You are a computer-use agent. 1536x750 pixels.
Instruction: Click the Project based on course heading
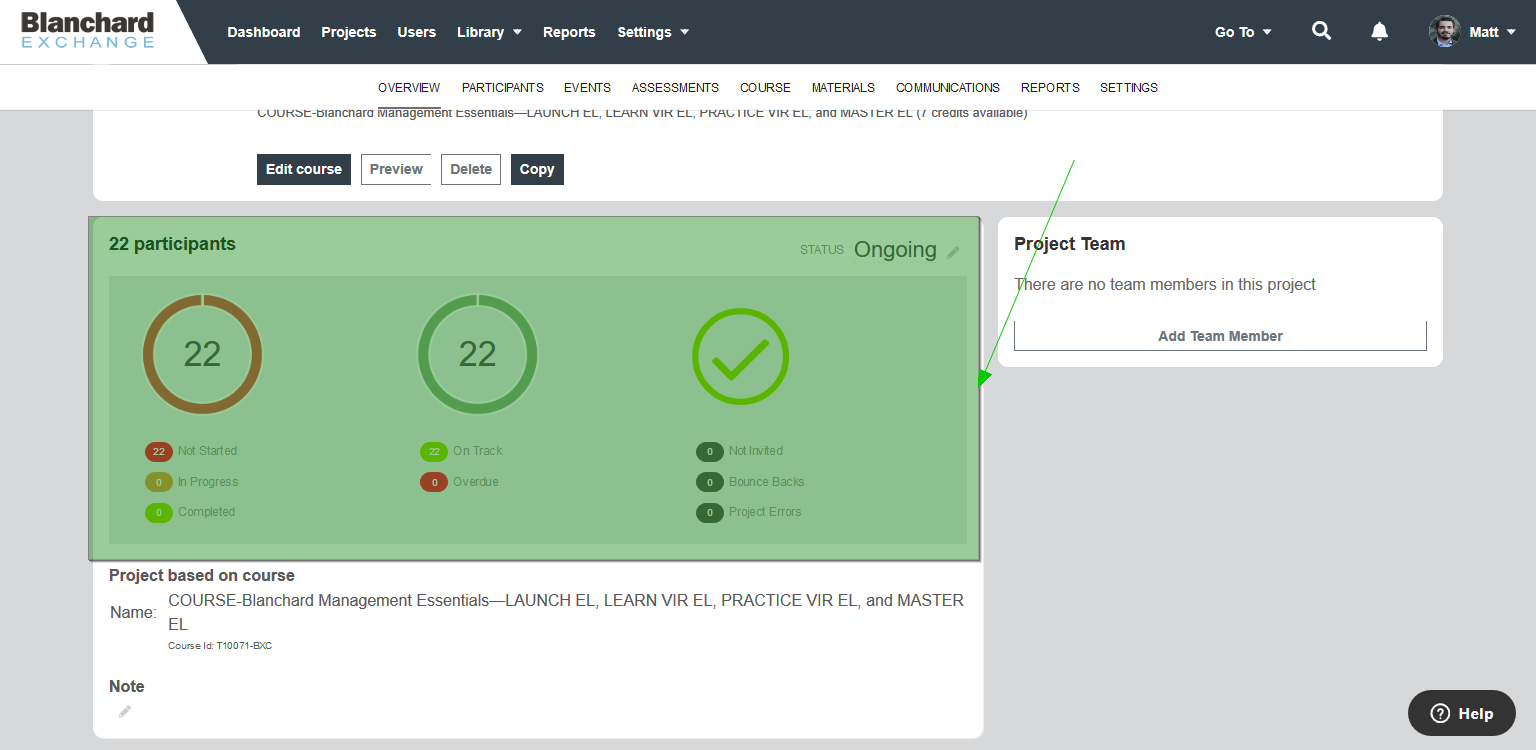(202, 576)
